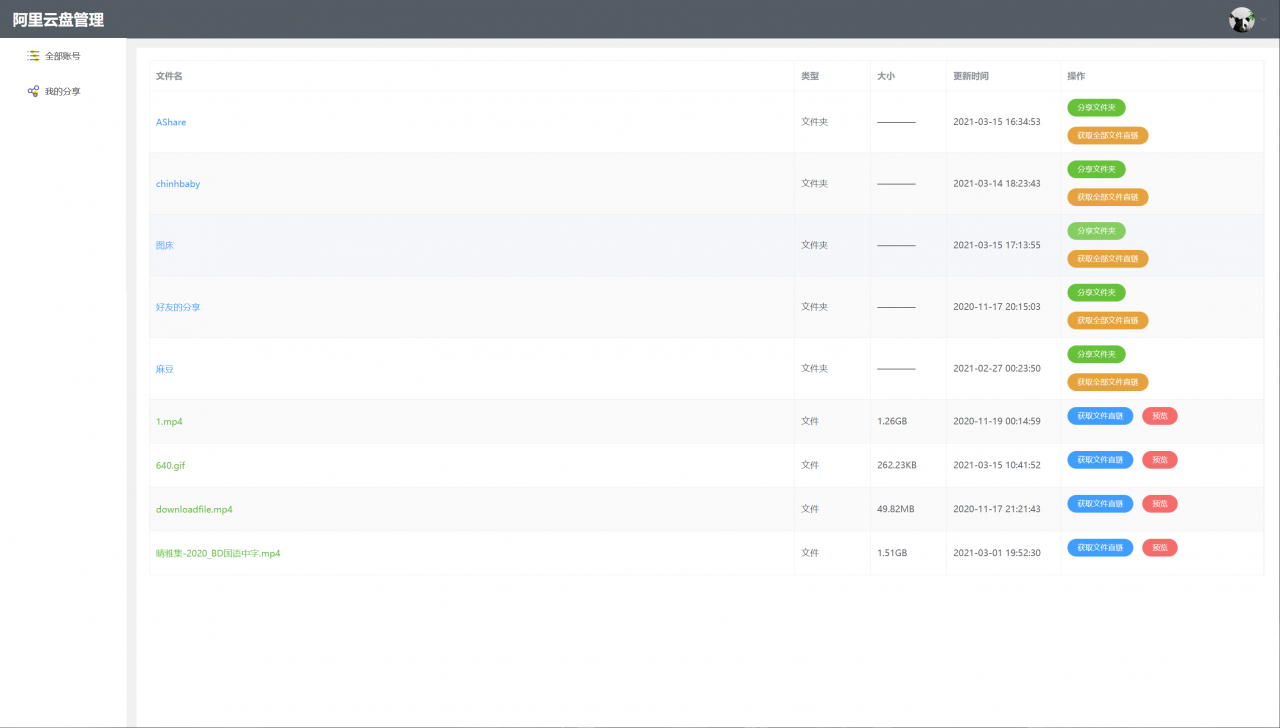1280x728 pixels.
Task: Click the 262.23KB size value
Action: point(897,466)
